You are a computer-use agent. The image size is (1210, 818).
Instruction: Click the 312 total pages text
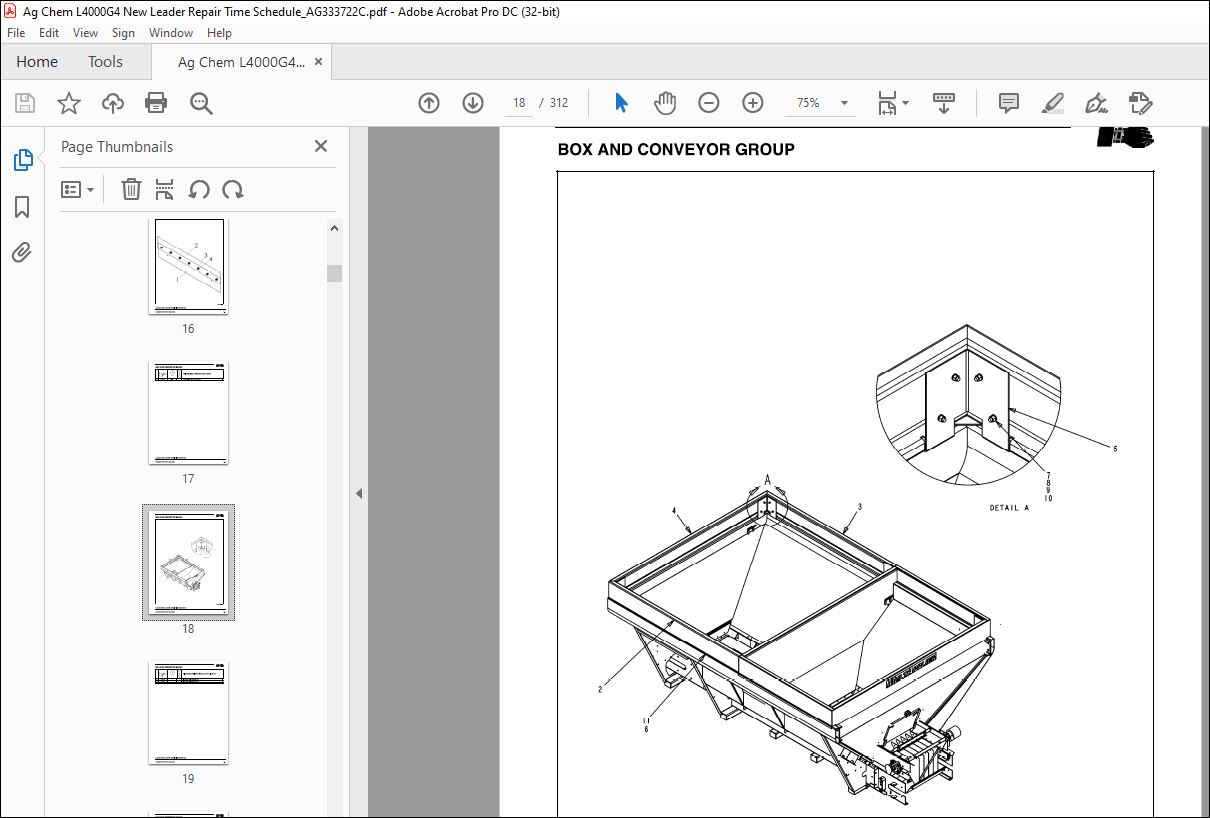[559, 103]
